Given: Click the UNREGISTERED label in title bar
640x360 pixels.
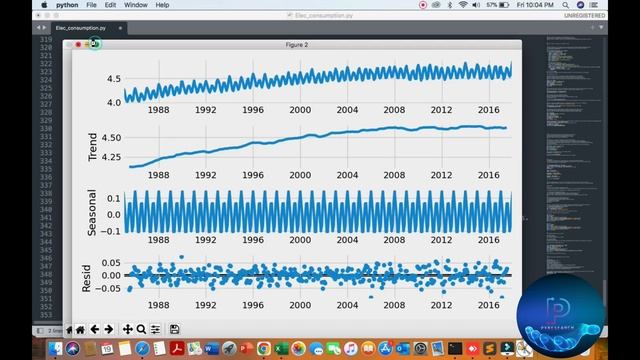Looking at the screenshot, I should (x=584, y=16).
